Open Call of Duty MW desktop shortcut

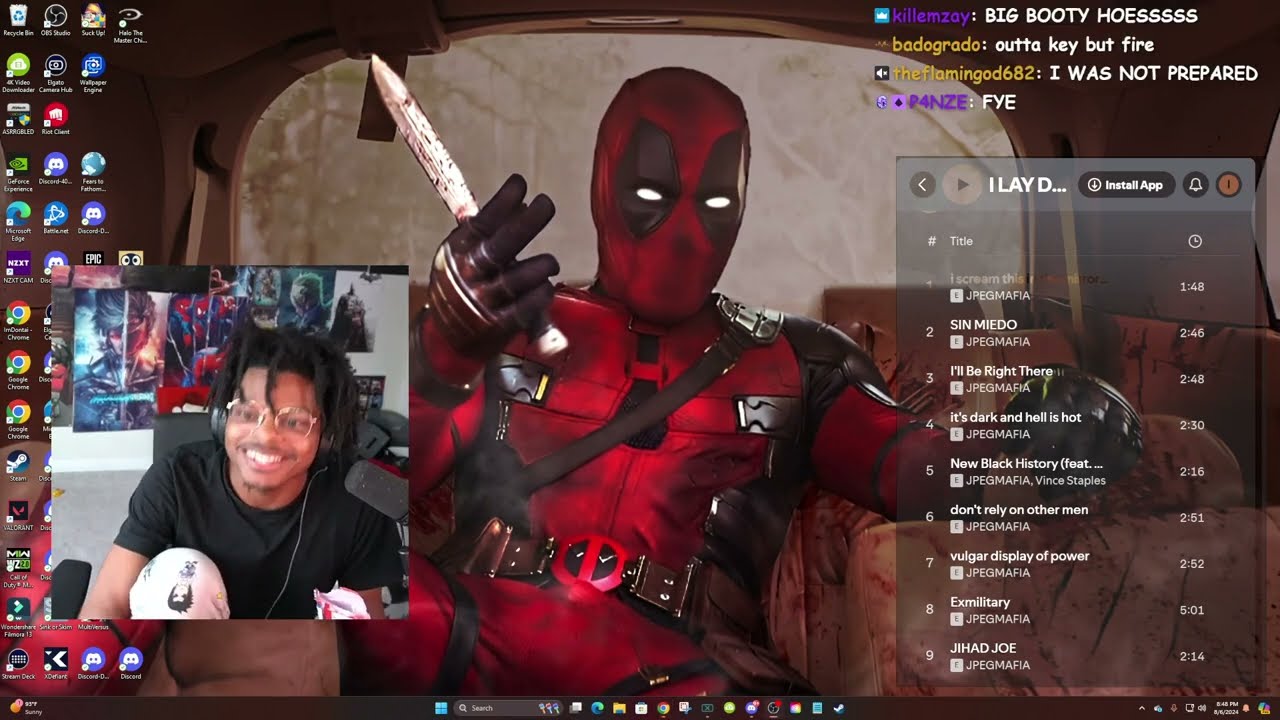[18, 566]
